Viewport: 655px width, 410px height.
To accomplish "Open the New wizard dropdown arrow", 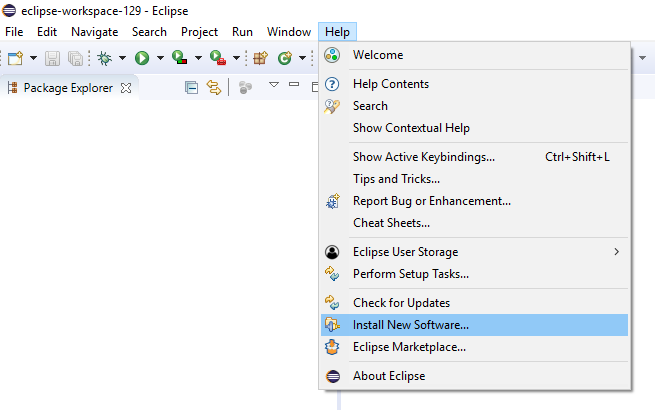I will pos(31,58).
